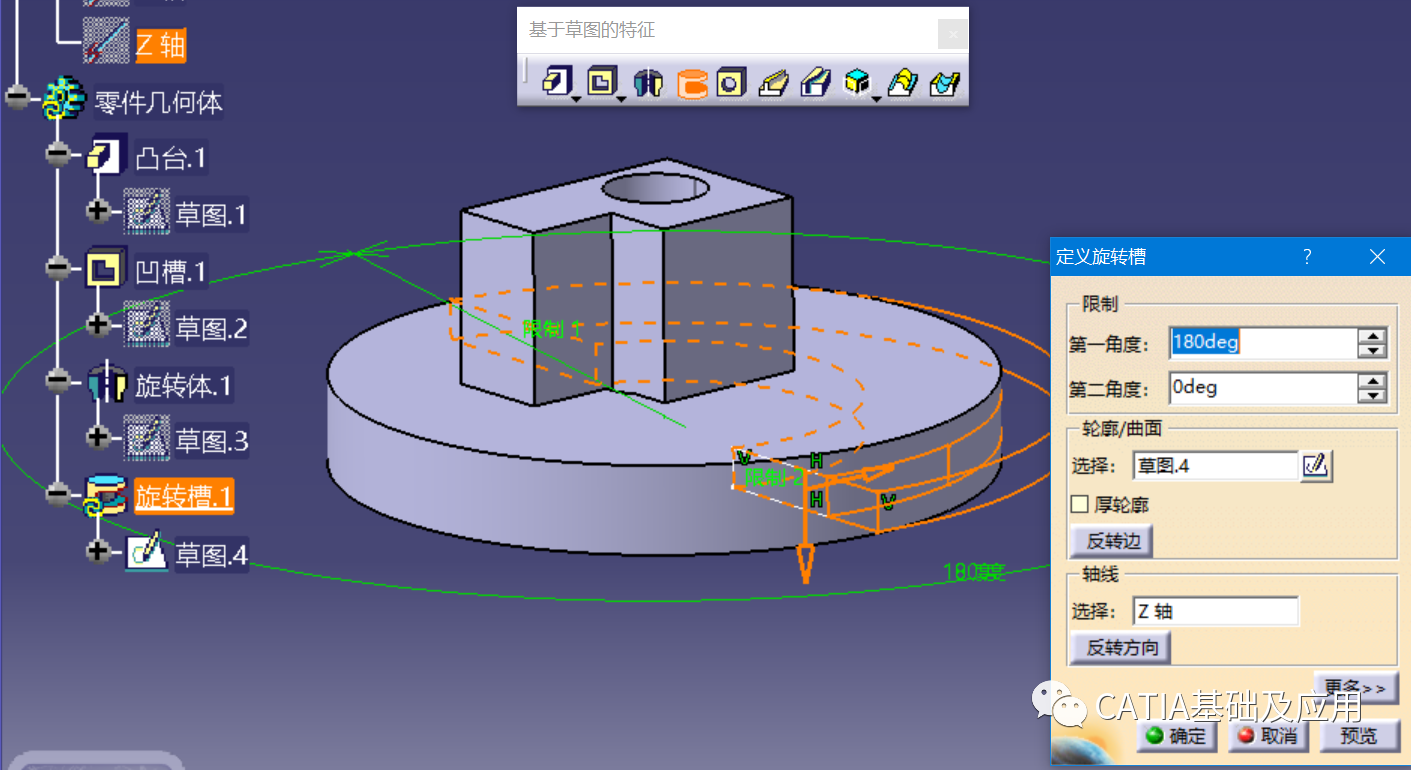Click the 反转边 button
The image size is (1411, 770).
(x=1111, y=541)
